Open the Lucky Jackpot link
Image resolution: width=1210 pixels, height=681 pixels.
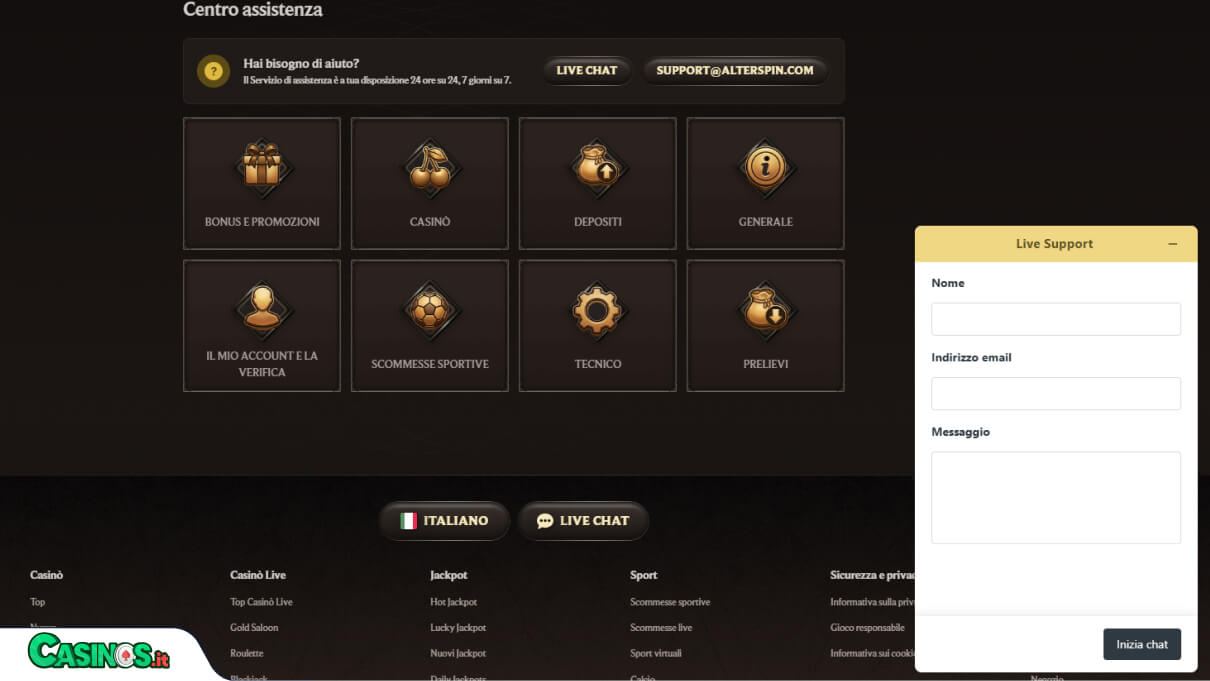click(x=458, y=628)
